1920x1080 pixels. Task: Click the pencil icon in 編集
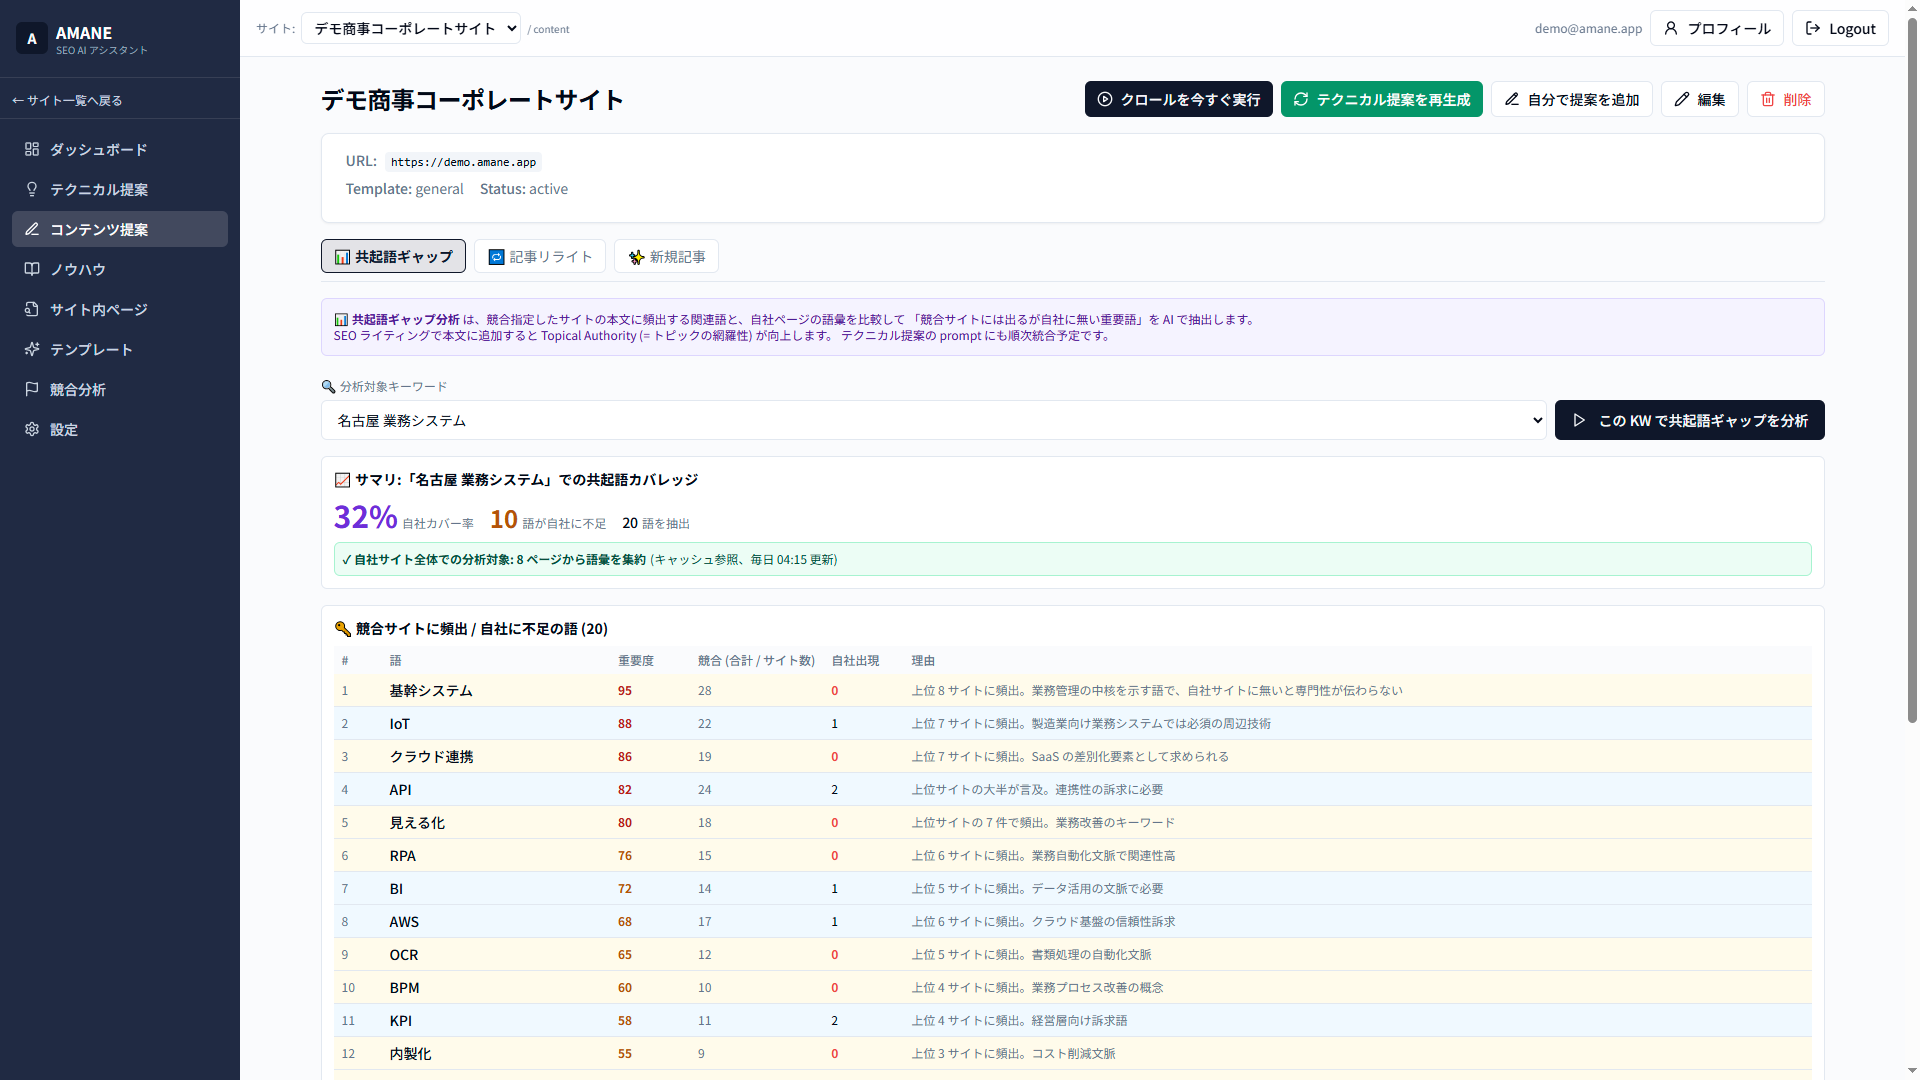point(1682,99)
